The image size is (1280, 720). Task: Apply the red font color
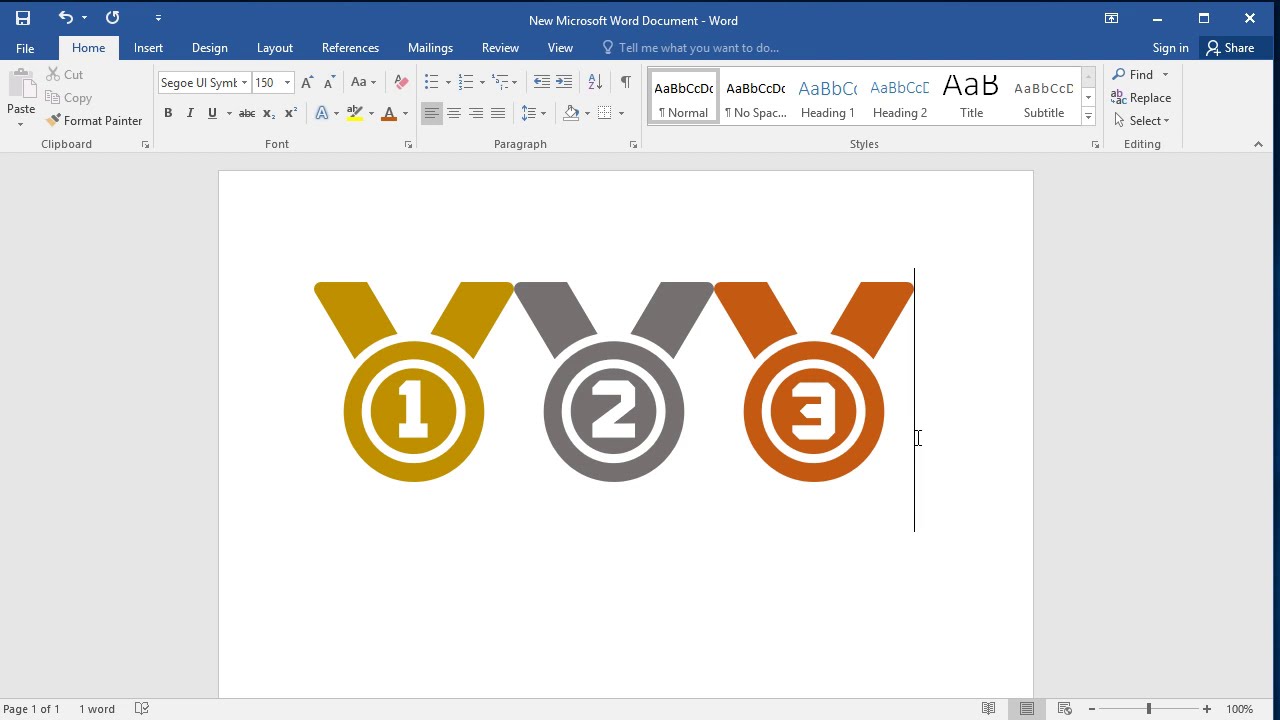click(389, 114)
